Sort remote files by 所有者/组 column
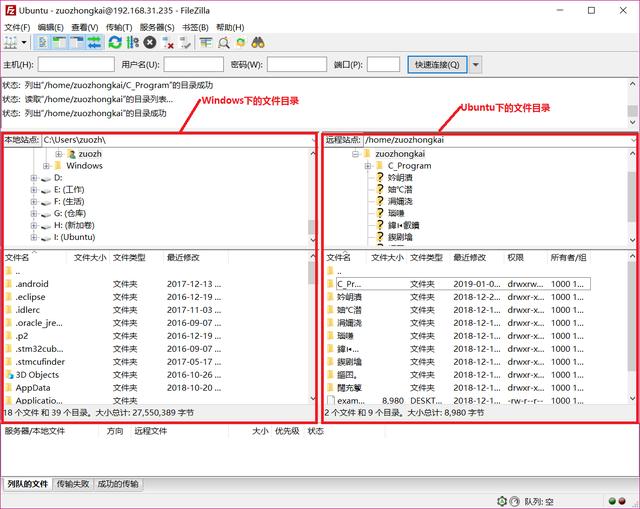Image resolution: width=640 pixels, height=509 pixels. click(x=569, y=258)
